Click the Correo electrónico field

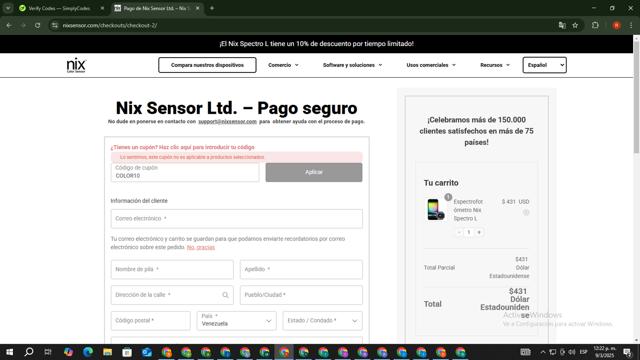(x=236, y=219)
